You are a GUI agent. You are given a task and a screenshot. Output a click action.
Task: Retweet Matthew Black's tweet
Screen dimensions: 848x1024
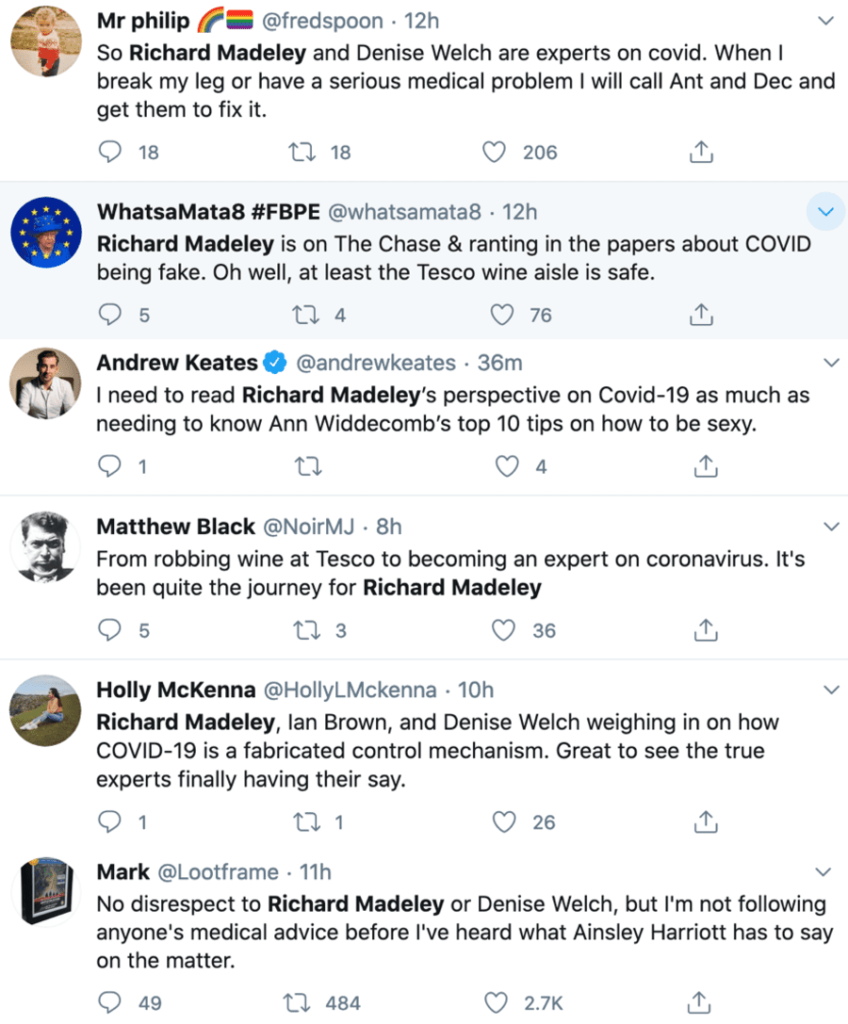298,631
